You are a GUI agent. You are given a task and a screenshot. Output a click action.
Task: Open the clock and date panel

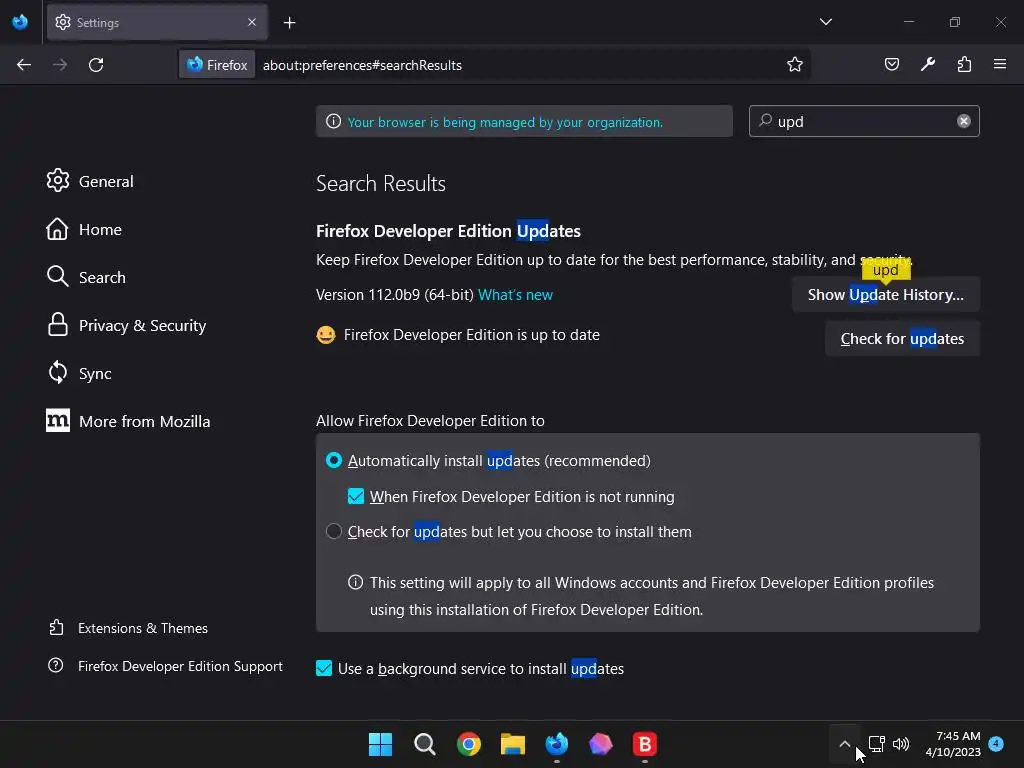click(x=953, y=744)
